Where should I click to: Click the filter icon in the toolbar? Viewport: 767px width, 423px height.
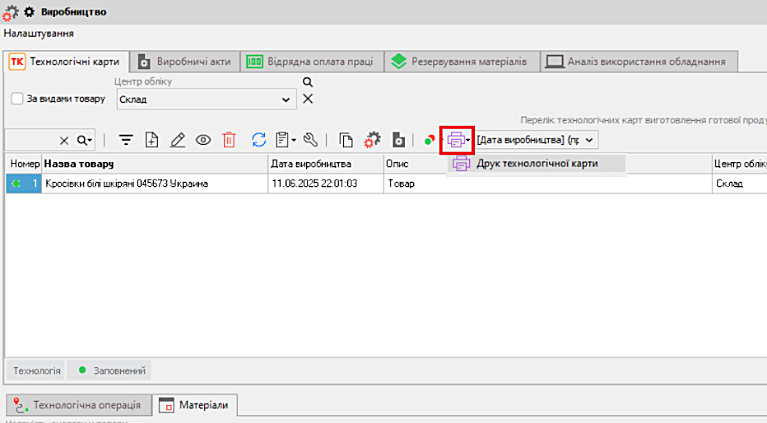pyautogui.click(x=126, y=141)
